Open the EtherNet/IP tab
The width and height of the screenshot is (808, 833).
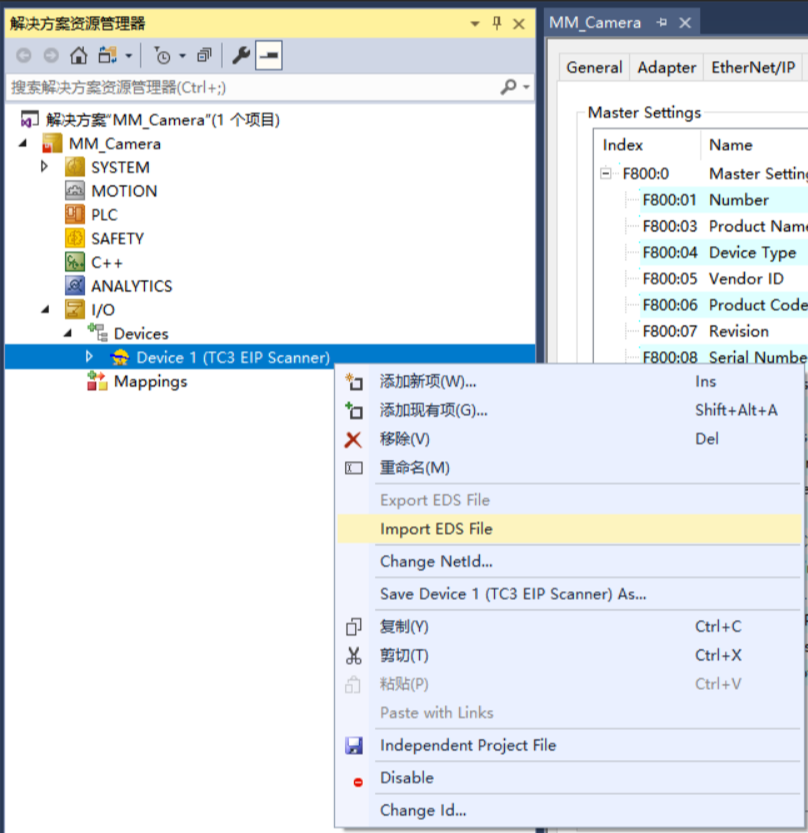[x=753, y=68]
